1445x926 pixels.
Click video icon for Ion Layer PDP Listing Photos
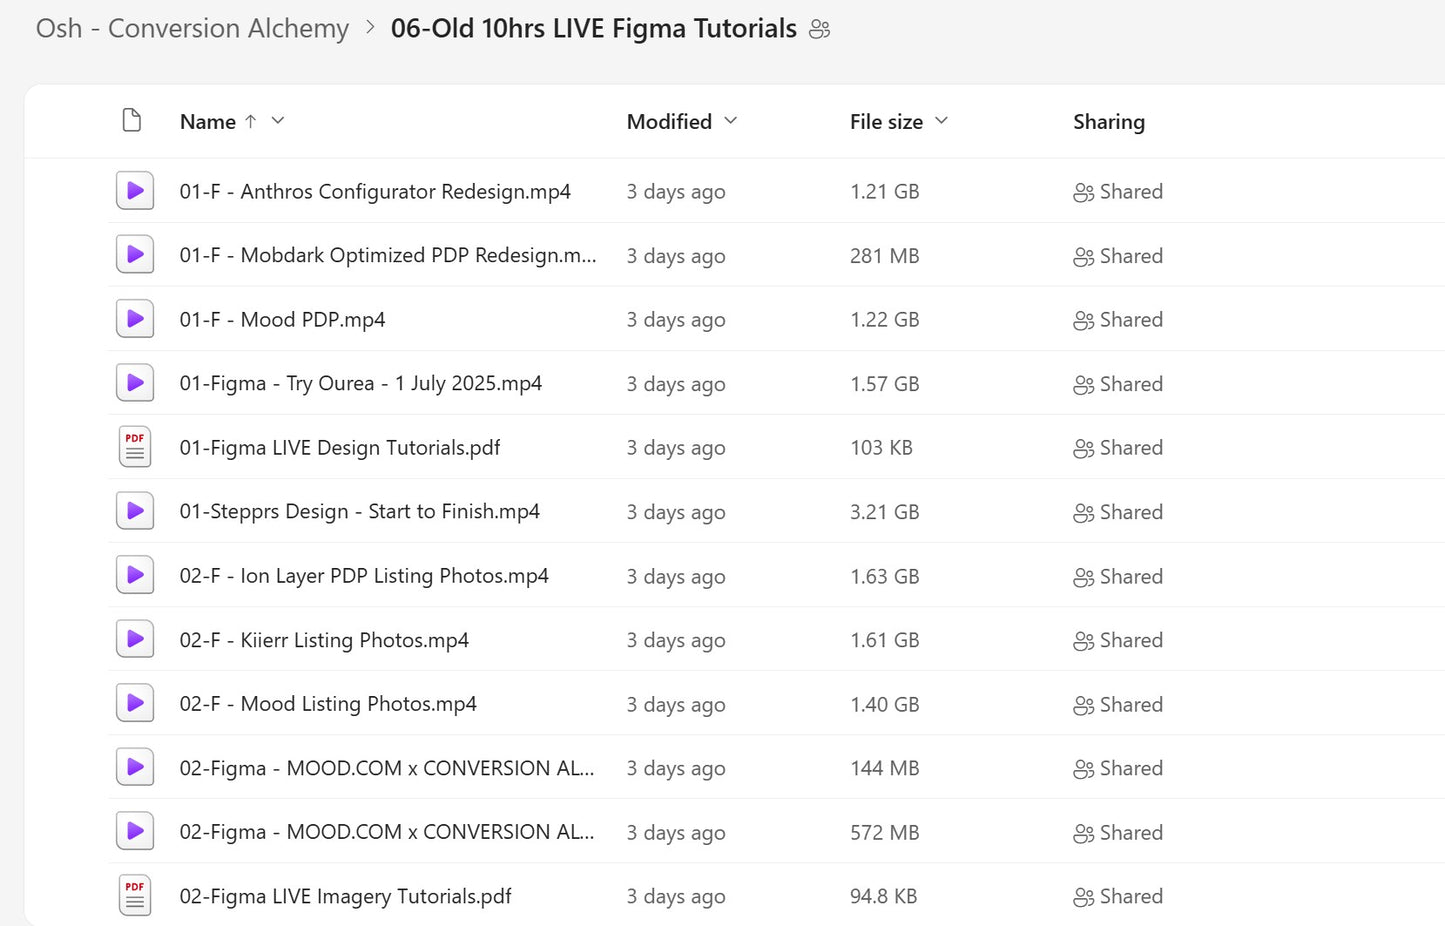click(x=135, y=575)
